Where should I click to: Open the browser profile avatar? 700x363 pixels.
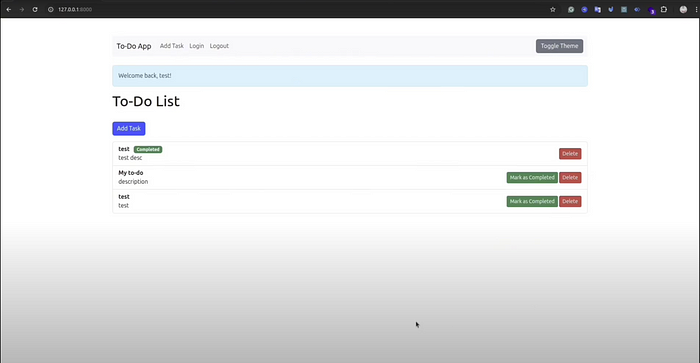click(683, 9)
